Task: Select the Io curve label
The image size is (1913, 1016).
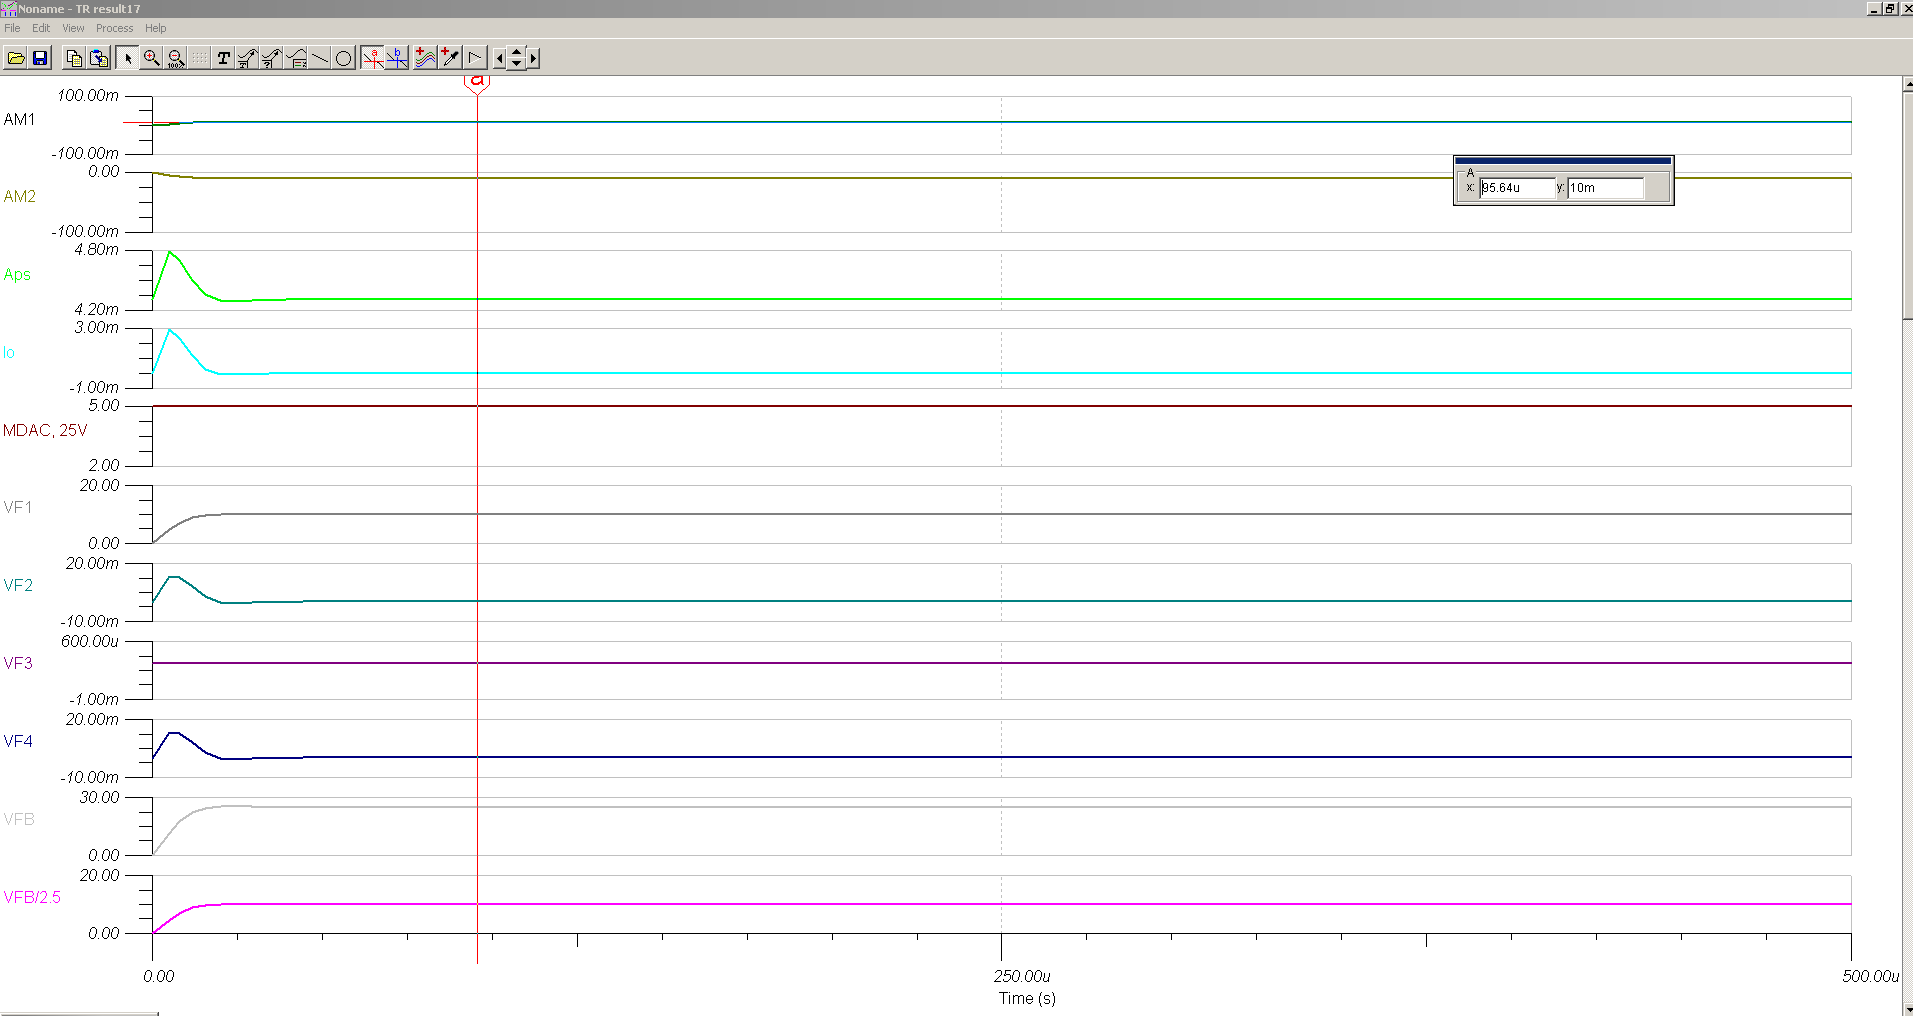Action: pos(9,353)
